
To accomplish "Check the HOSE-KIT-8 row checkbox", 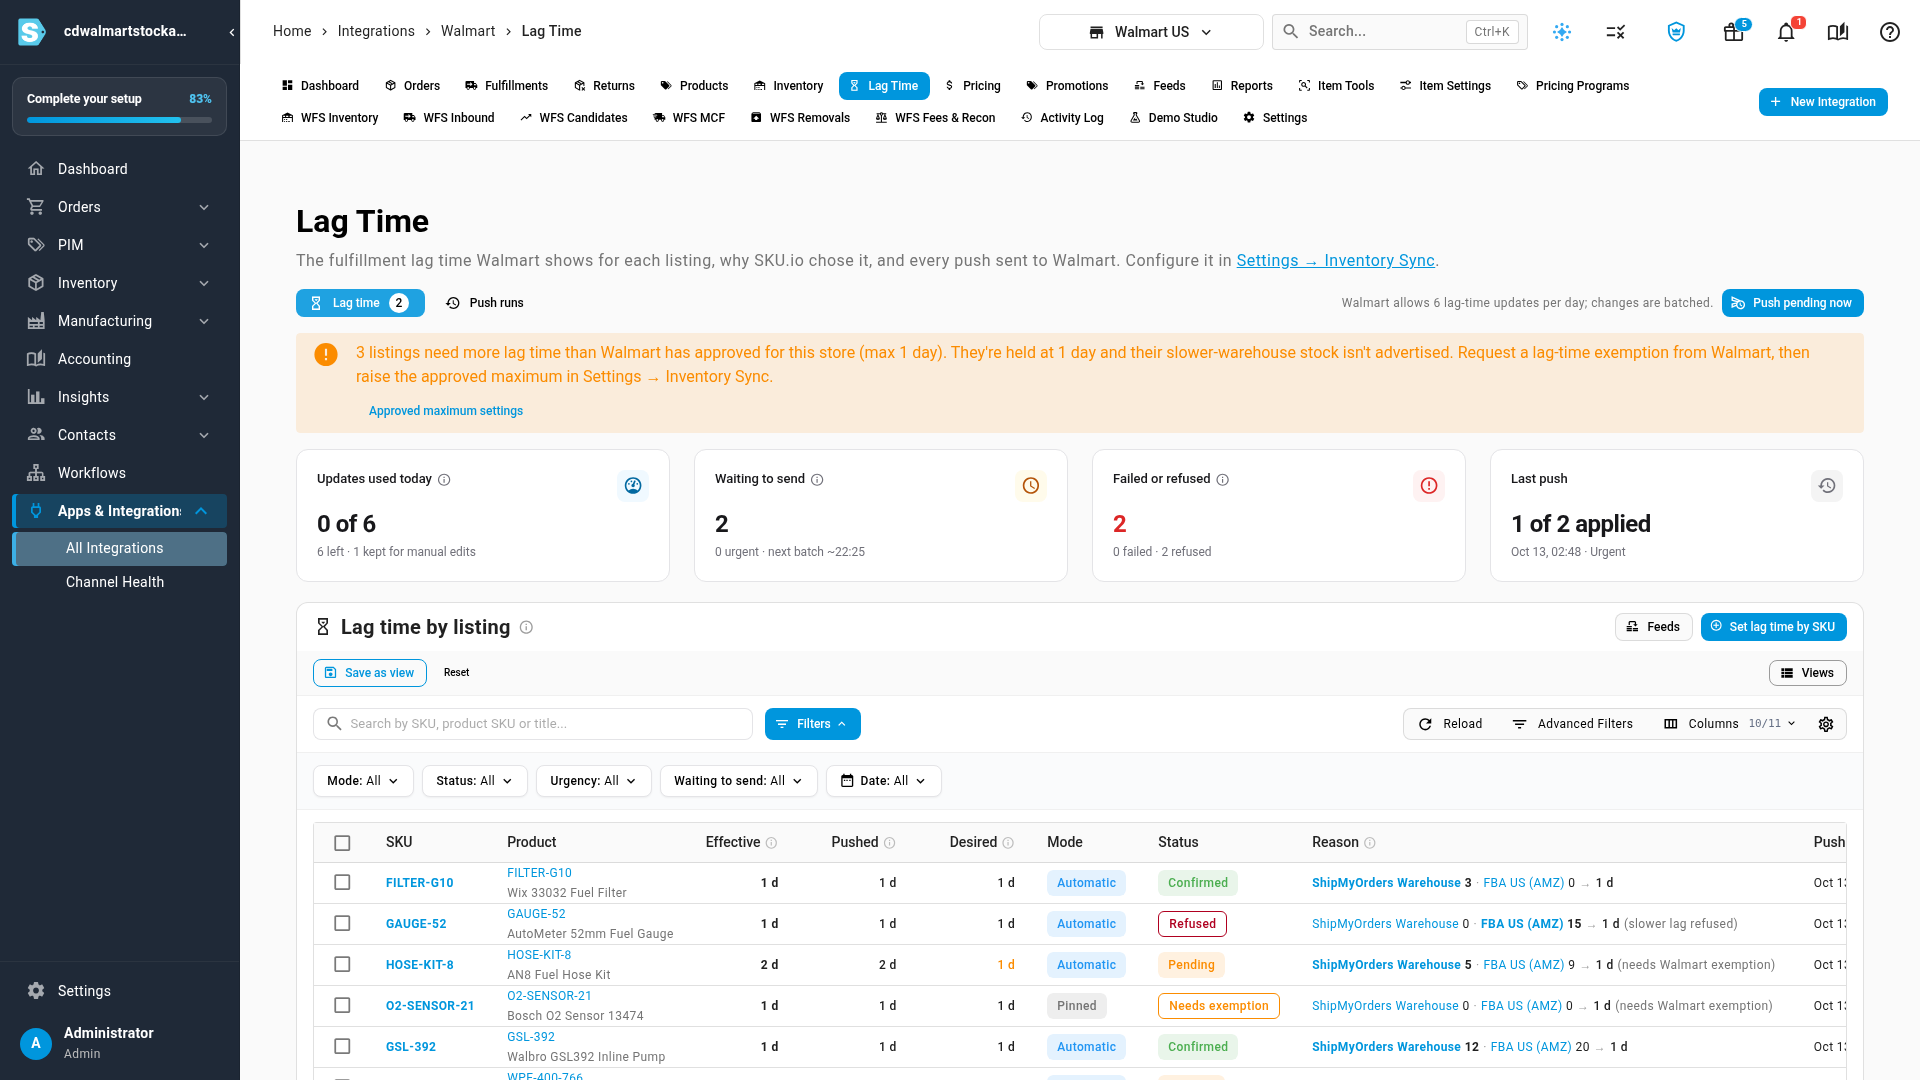I will [x=342, y=964].
